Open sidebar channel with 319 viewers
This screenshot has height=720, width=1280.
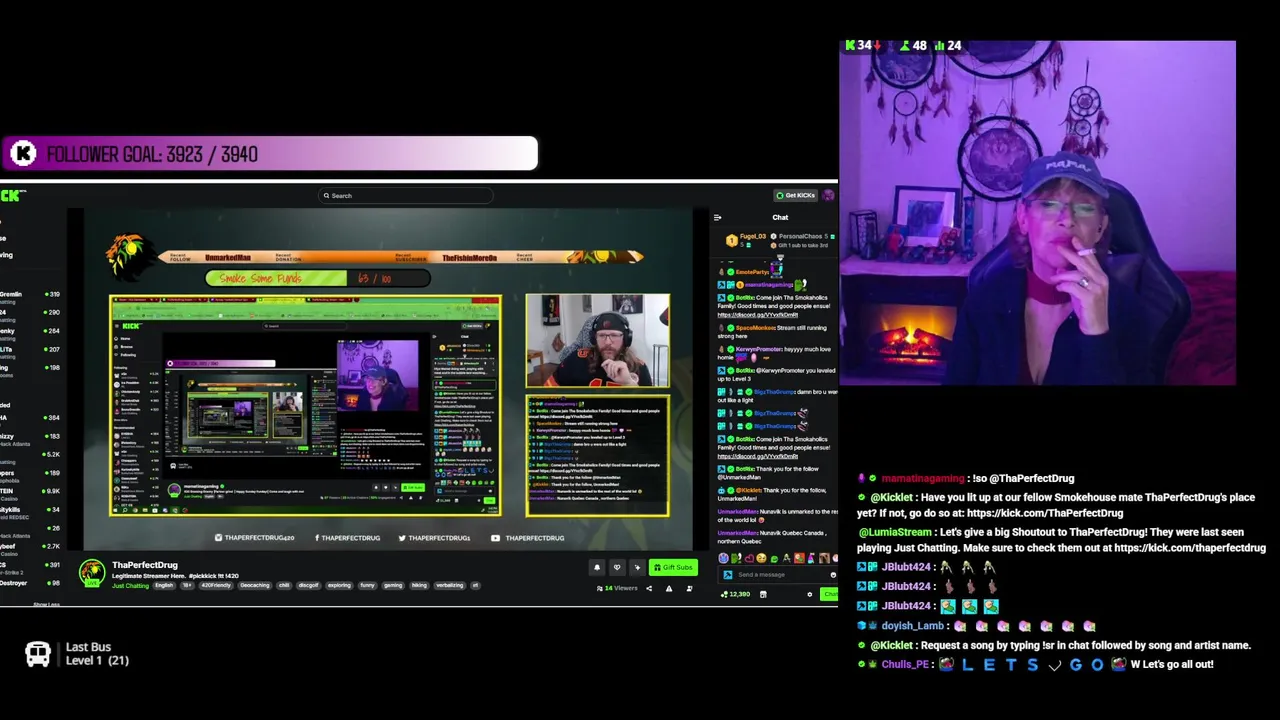coord(30,294)
